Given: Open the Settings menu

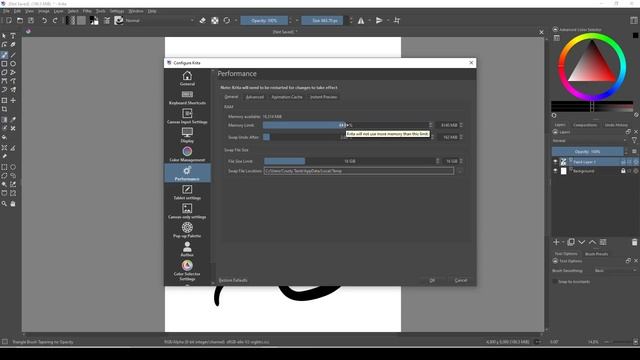Looking at the screenshot, I should point(117,11).
